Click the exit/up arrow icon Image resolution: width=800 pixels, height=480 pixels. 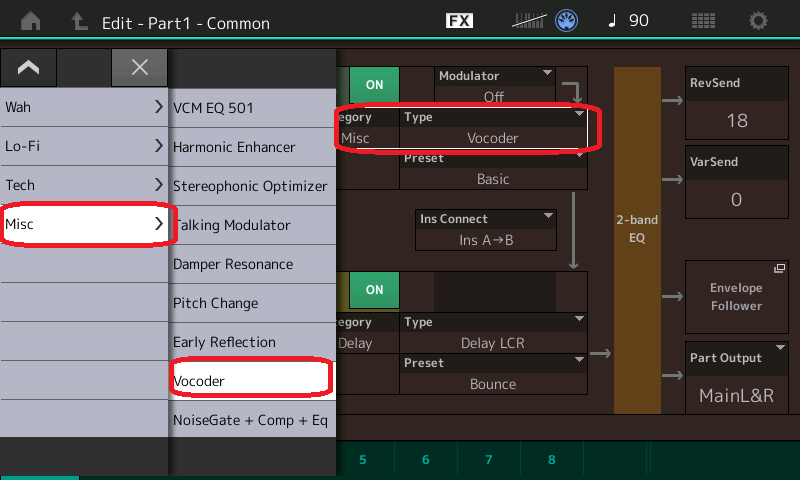[x=78, y=20]
